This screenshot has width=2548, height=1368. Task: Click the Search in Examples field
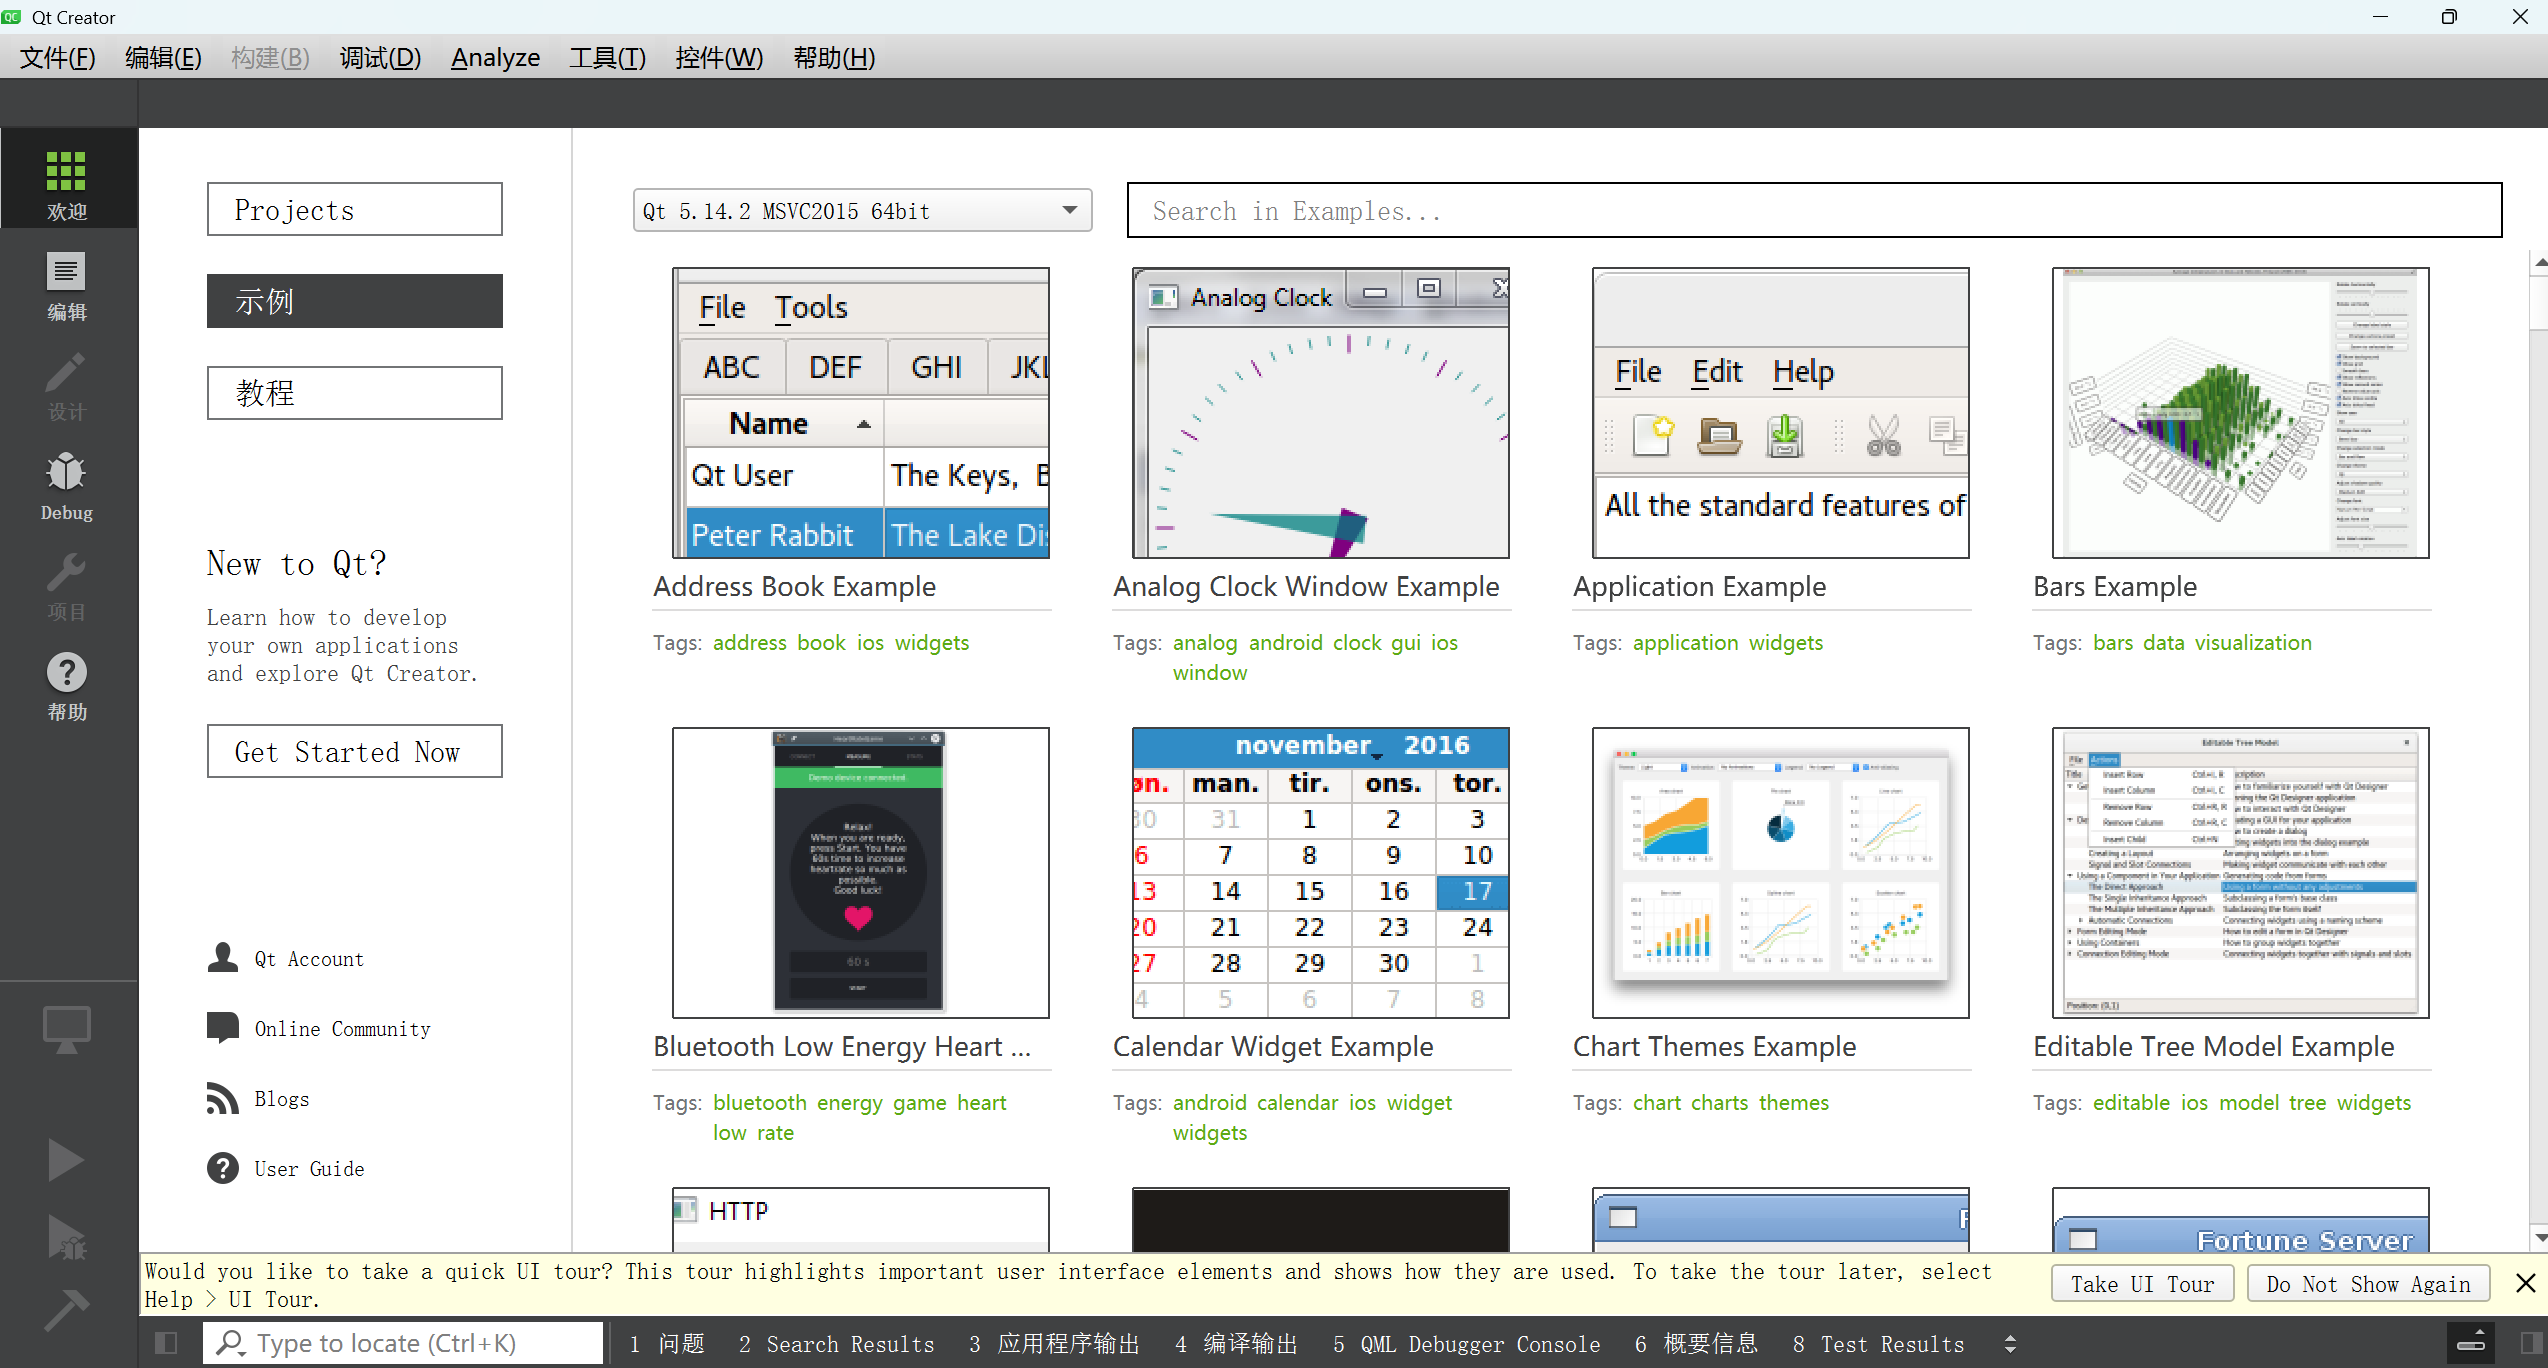[1814, 210]
